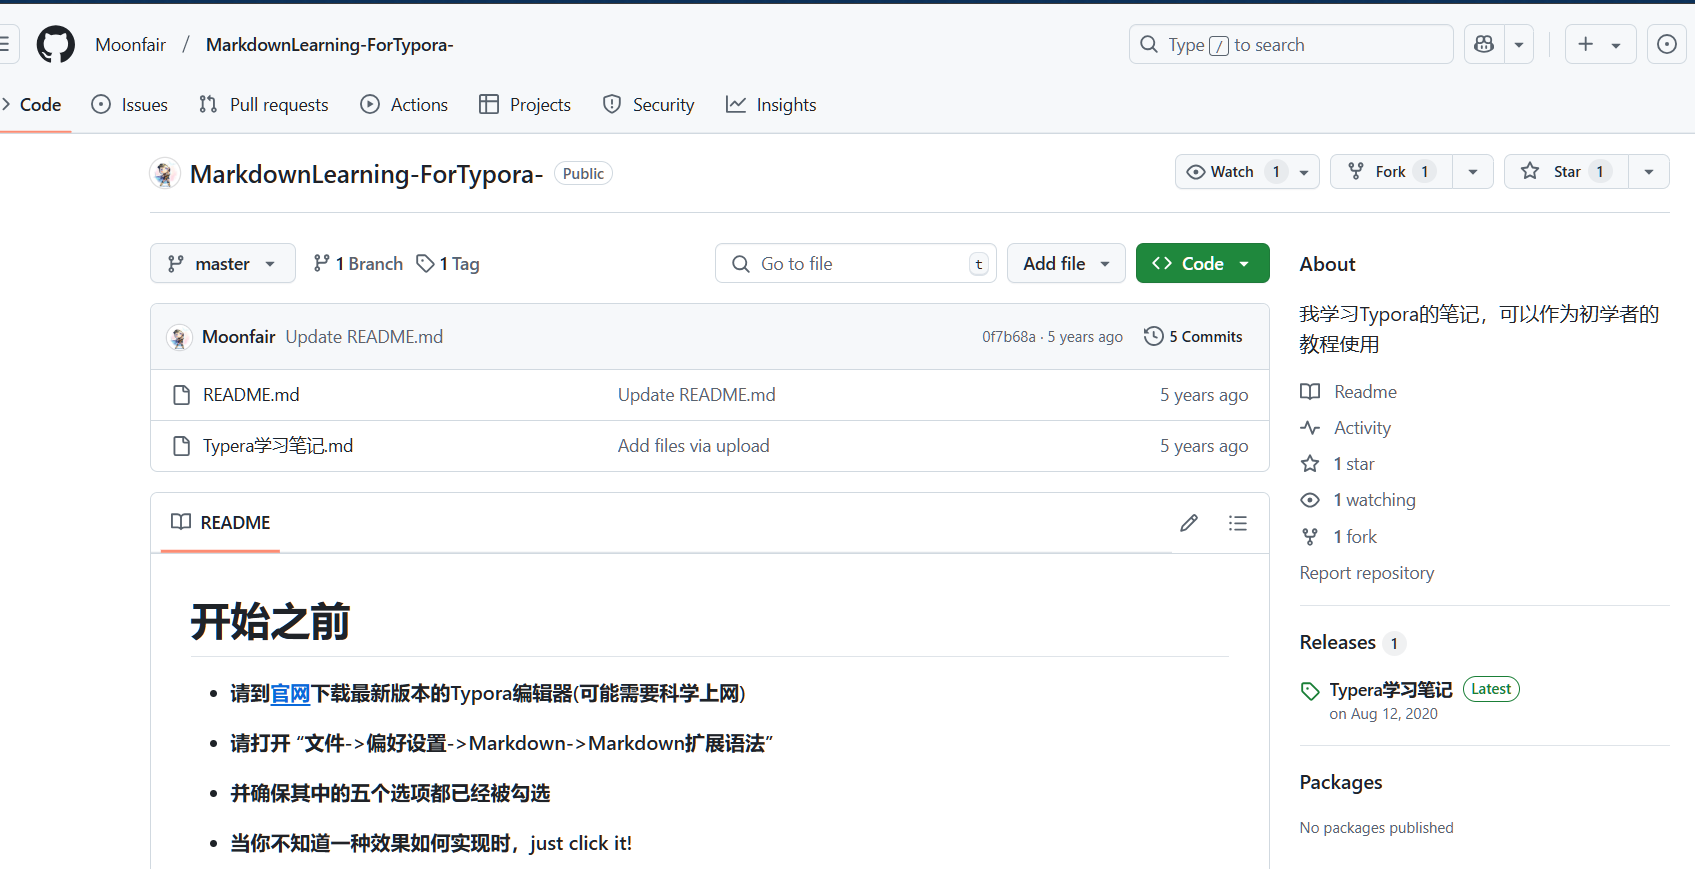View the 1 fork link
This screenshot has width=1695, height=869.
1338,537
